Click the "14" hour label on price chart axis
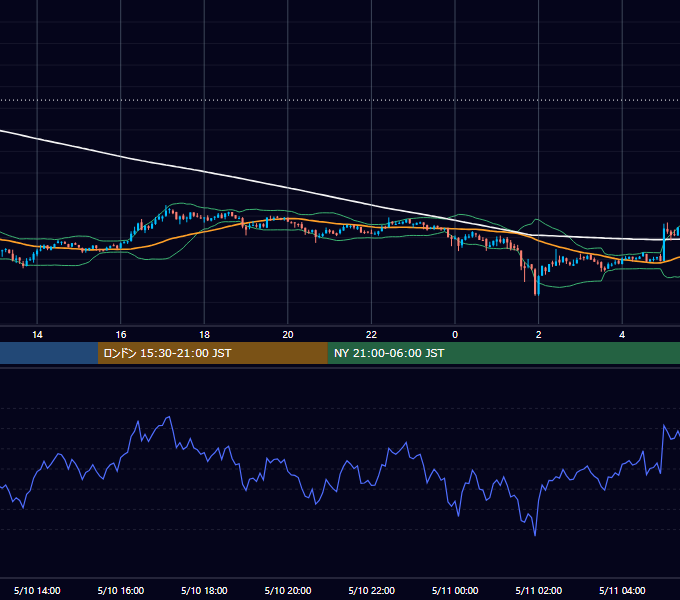The width and height of the screenshot is (680, 600). (37, 335)
